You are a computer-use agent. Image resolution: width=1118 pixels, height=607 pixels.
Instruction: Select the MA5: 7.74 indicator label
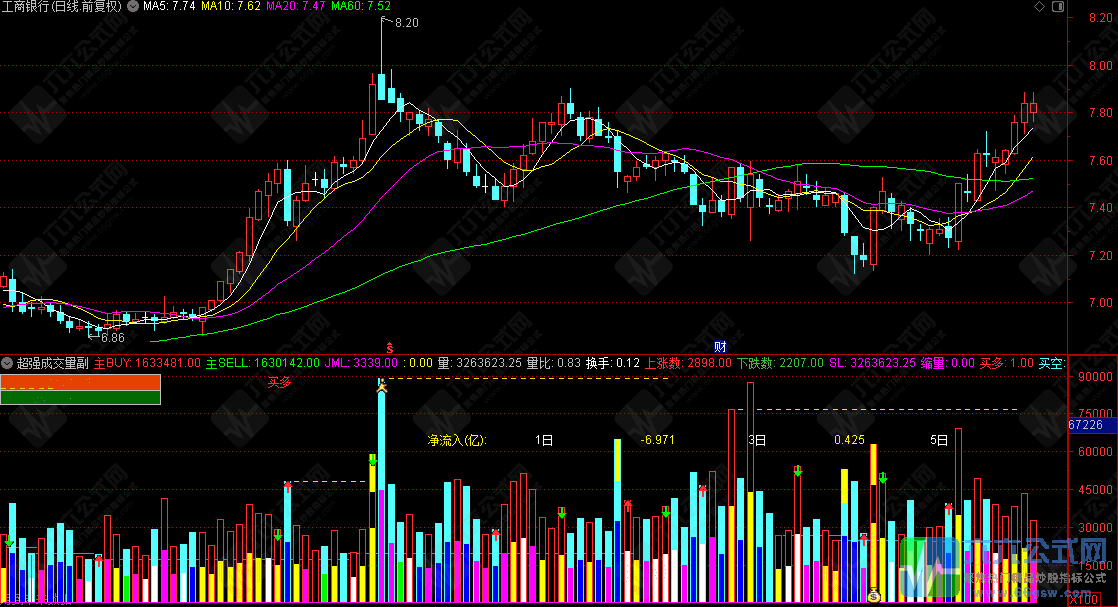[169, 6]
